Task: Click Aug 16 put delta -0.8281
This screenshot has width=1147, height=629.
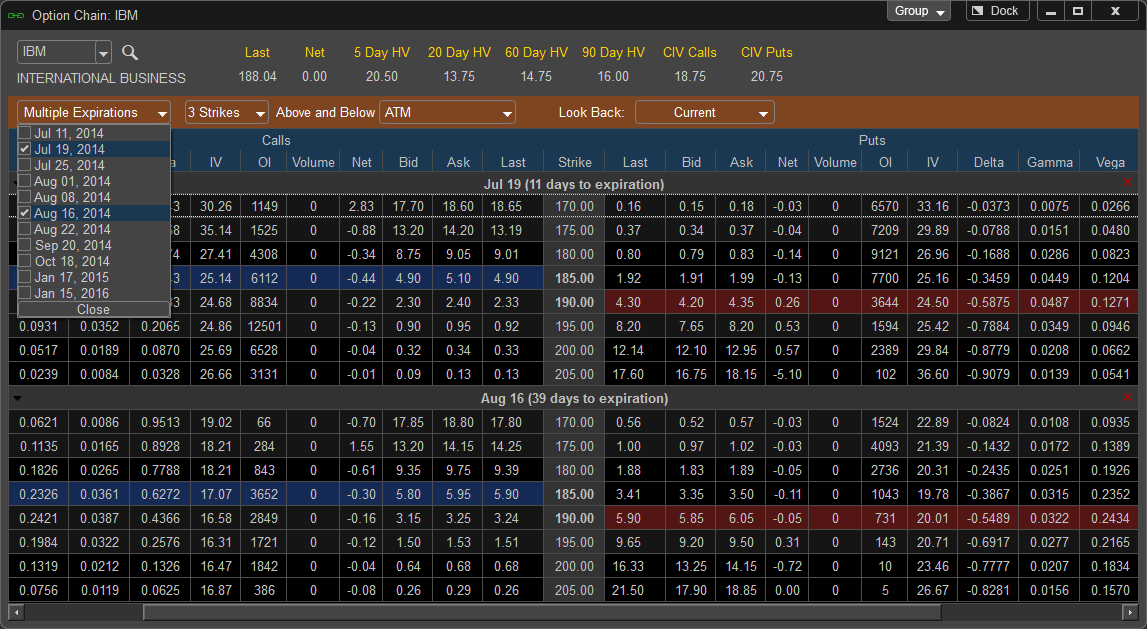Action: (989, 590)
